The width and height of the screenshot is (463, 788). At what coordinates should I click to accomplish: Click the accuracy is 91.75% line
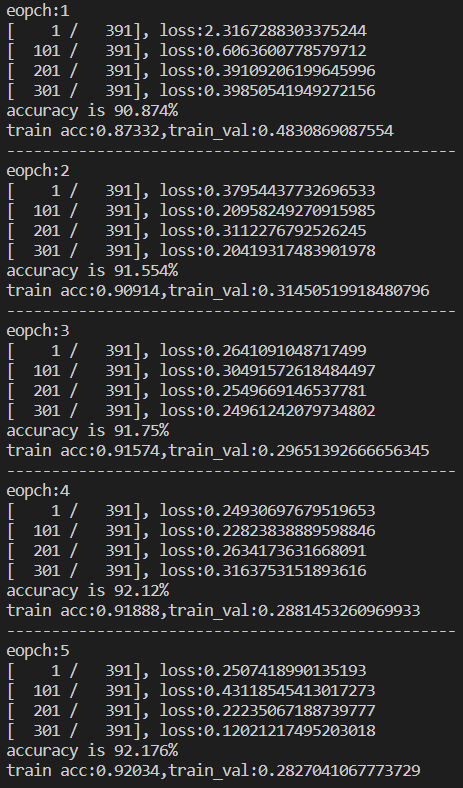pyautogui.click(x=87, y=431)
